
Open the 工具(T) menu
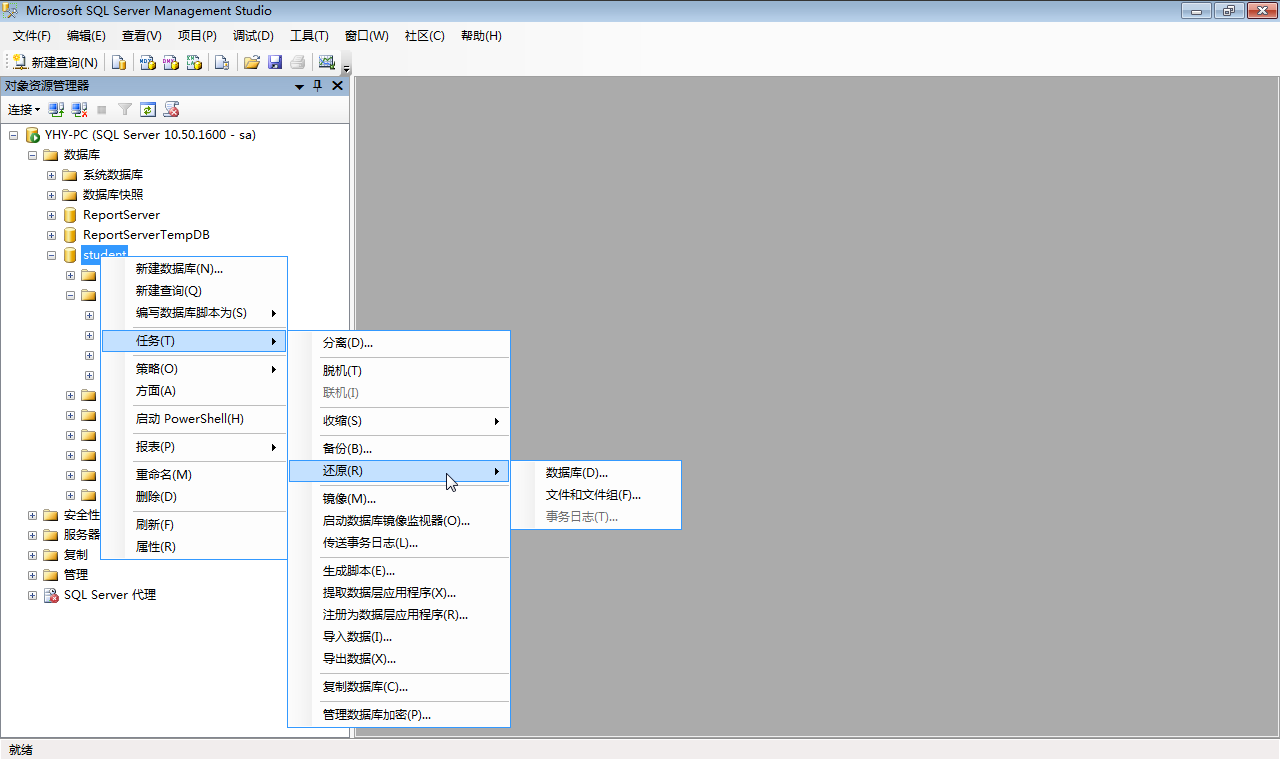point(309,35)
